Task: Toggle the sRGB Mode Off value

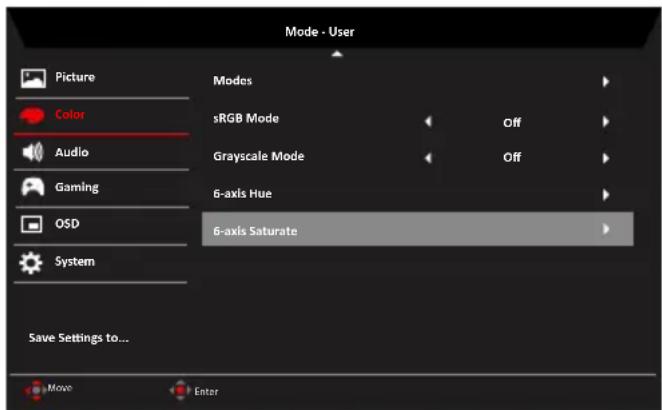Action: (512, 123)
